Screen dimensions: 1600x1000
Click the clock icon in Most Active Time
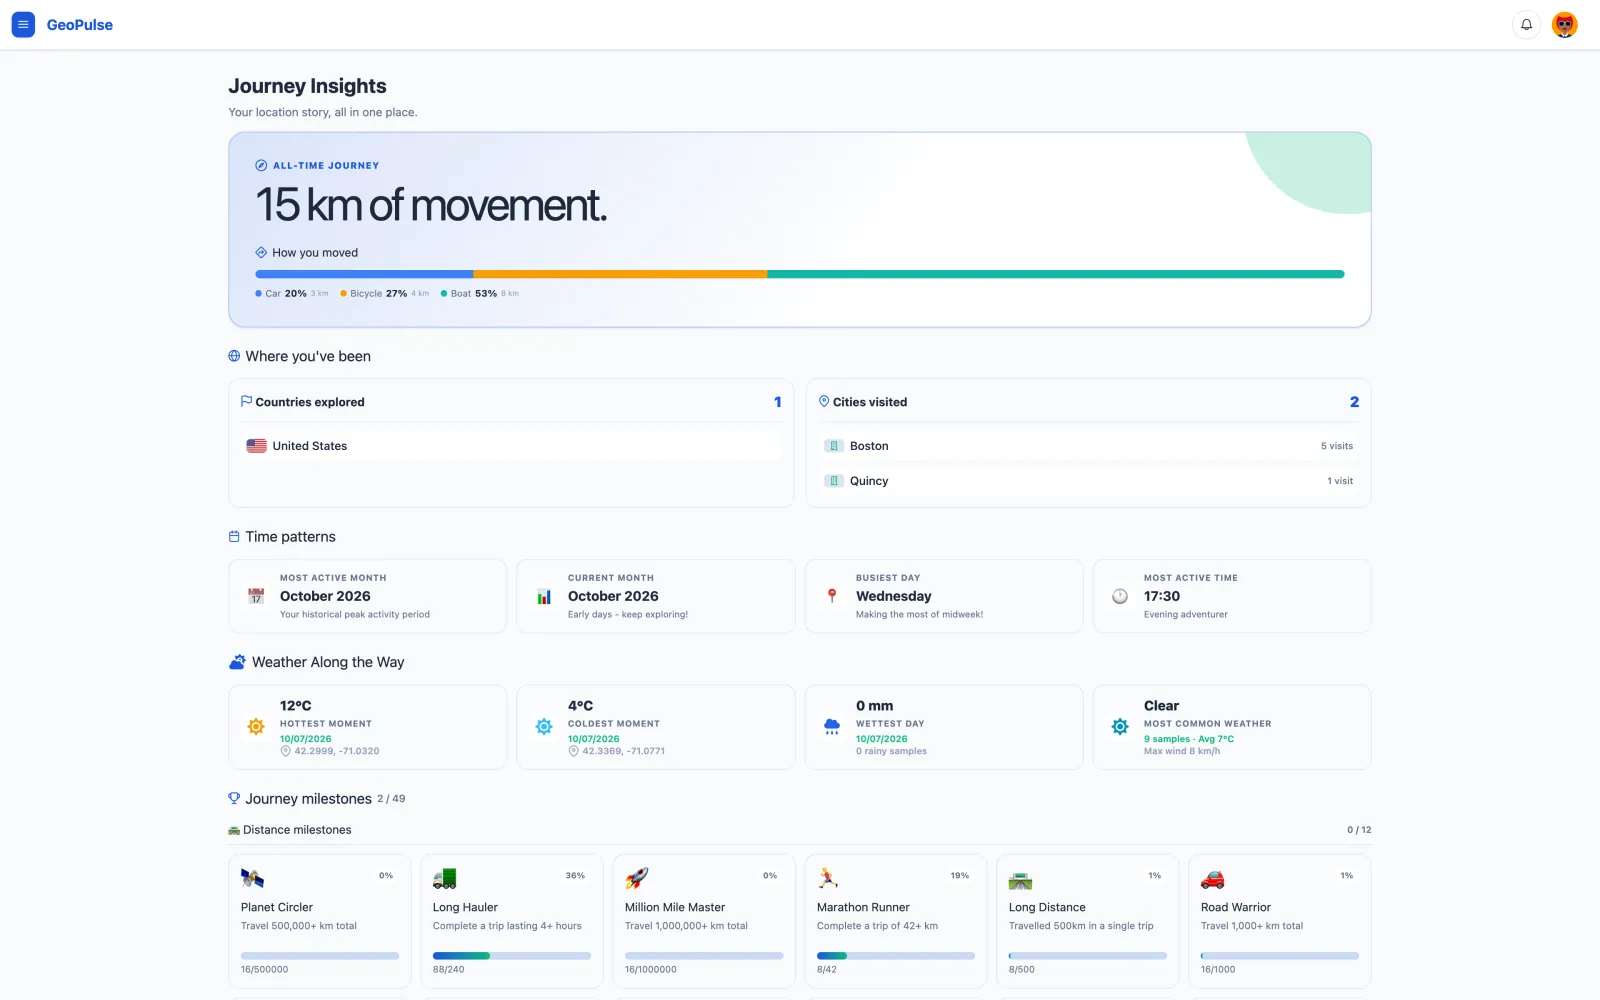coord(1120,596)
